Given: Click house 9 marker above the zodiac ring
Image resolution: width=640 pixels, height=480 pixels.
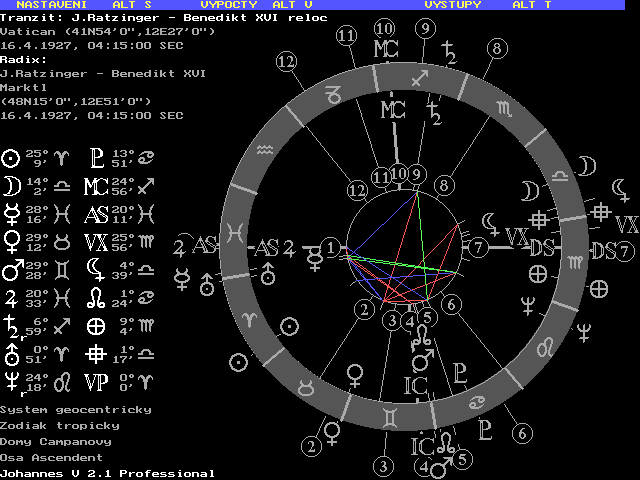Looking at the screenshot, I should tap(426, 29).
